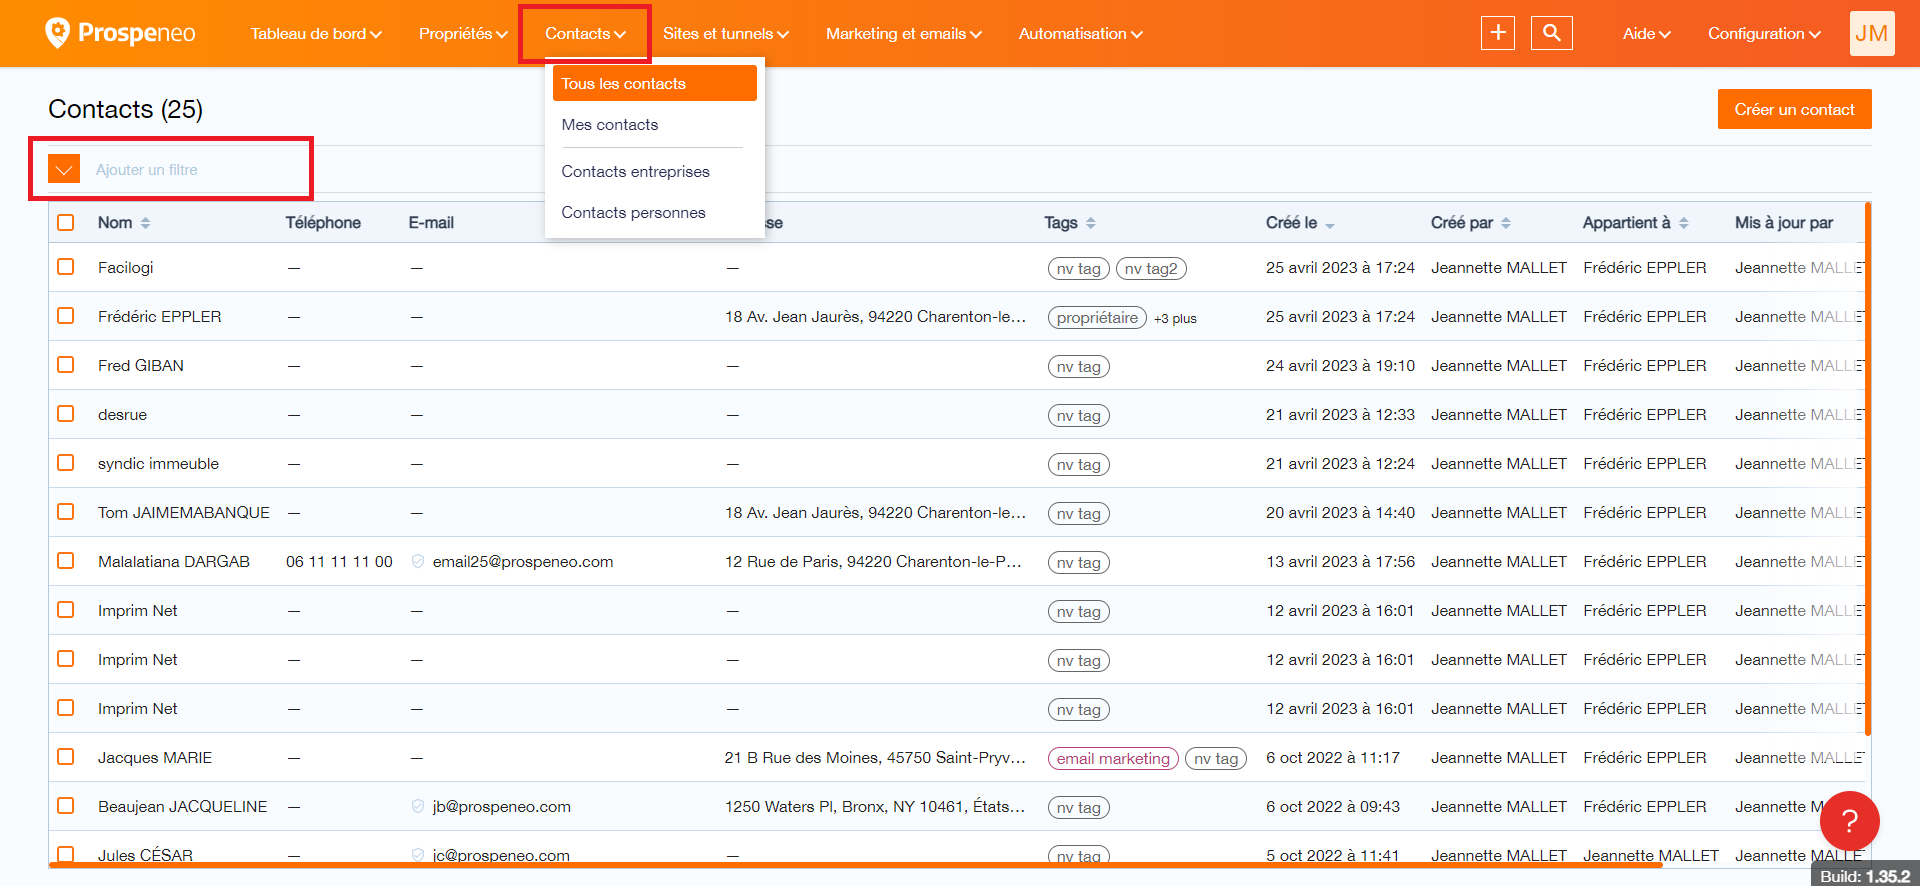
Task: Open the JM user avatar
Action: click(x=1872, y=33)
